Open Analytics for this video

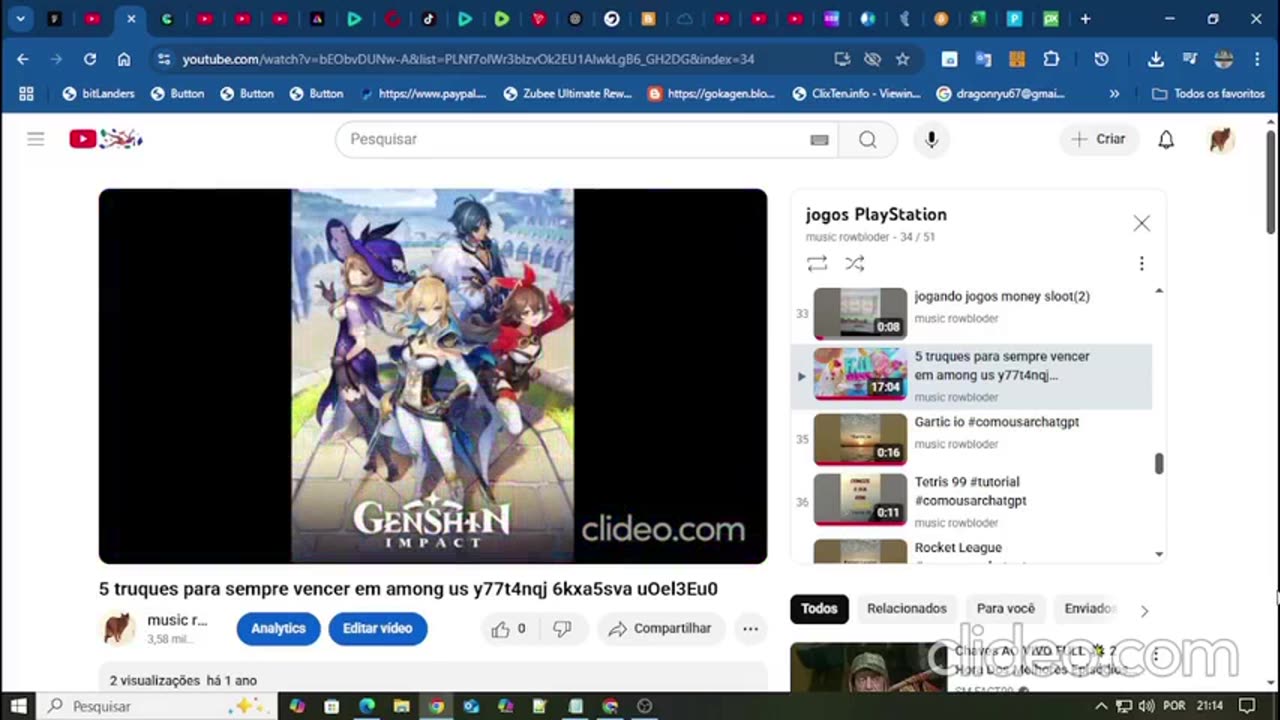click(x=278, y=629)
